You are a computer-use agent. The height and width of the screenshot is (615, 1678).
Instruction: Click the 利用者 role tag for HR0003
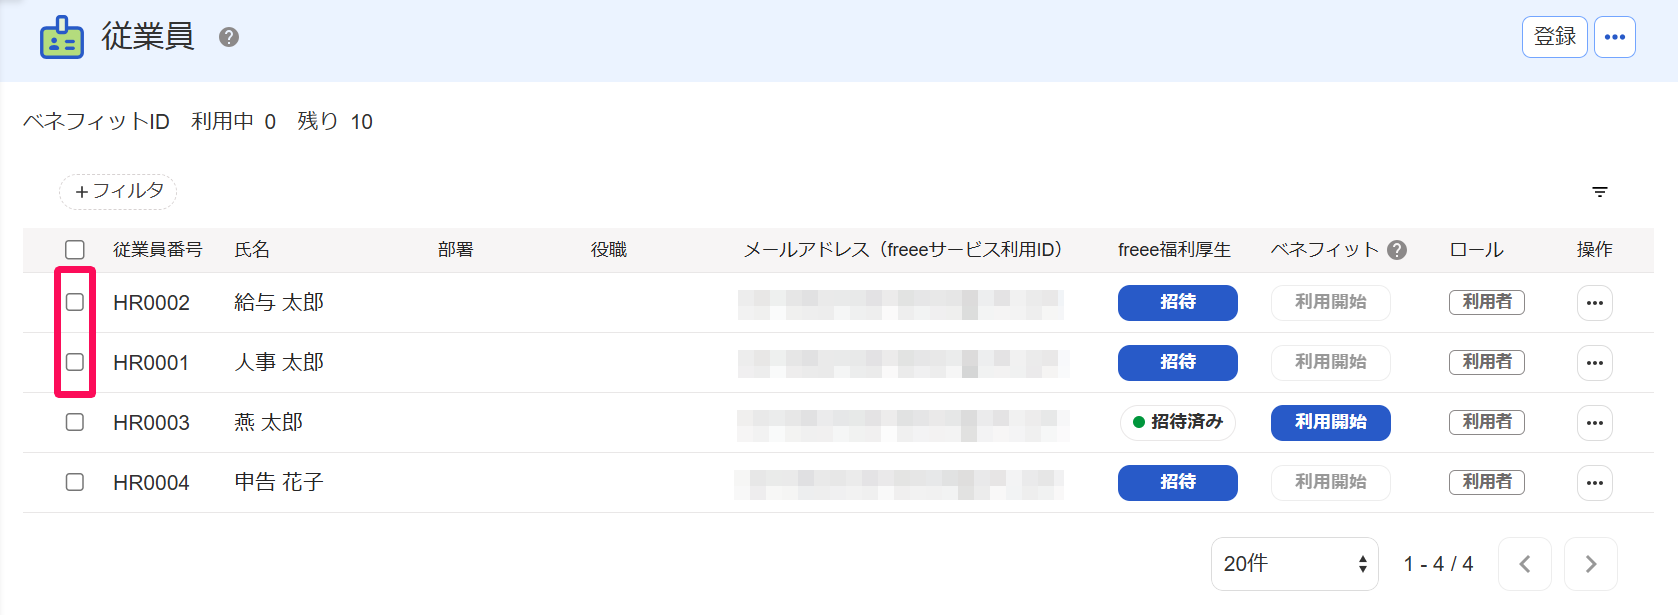pos(1487,422)
